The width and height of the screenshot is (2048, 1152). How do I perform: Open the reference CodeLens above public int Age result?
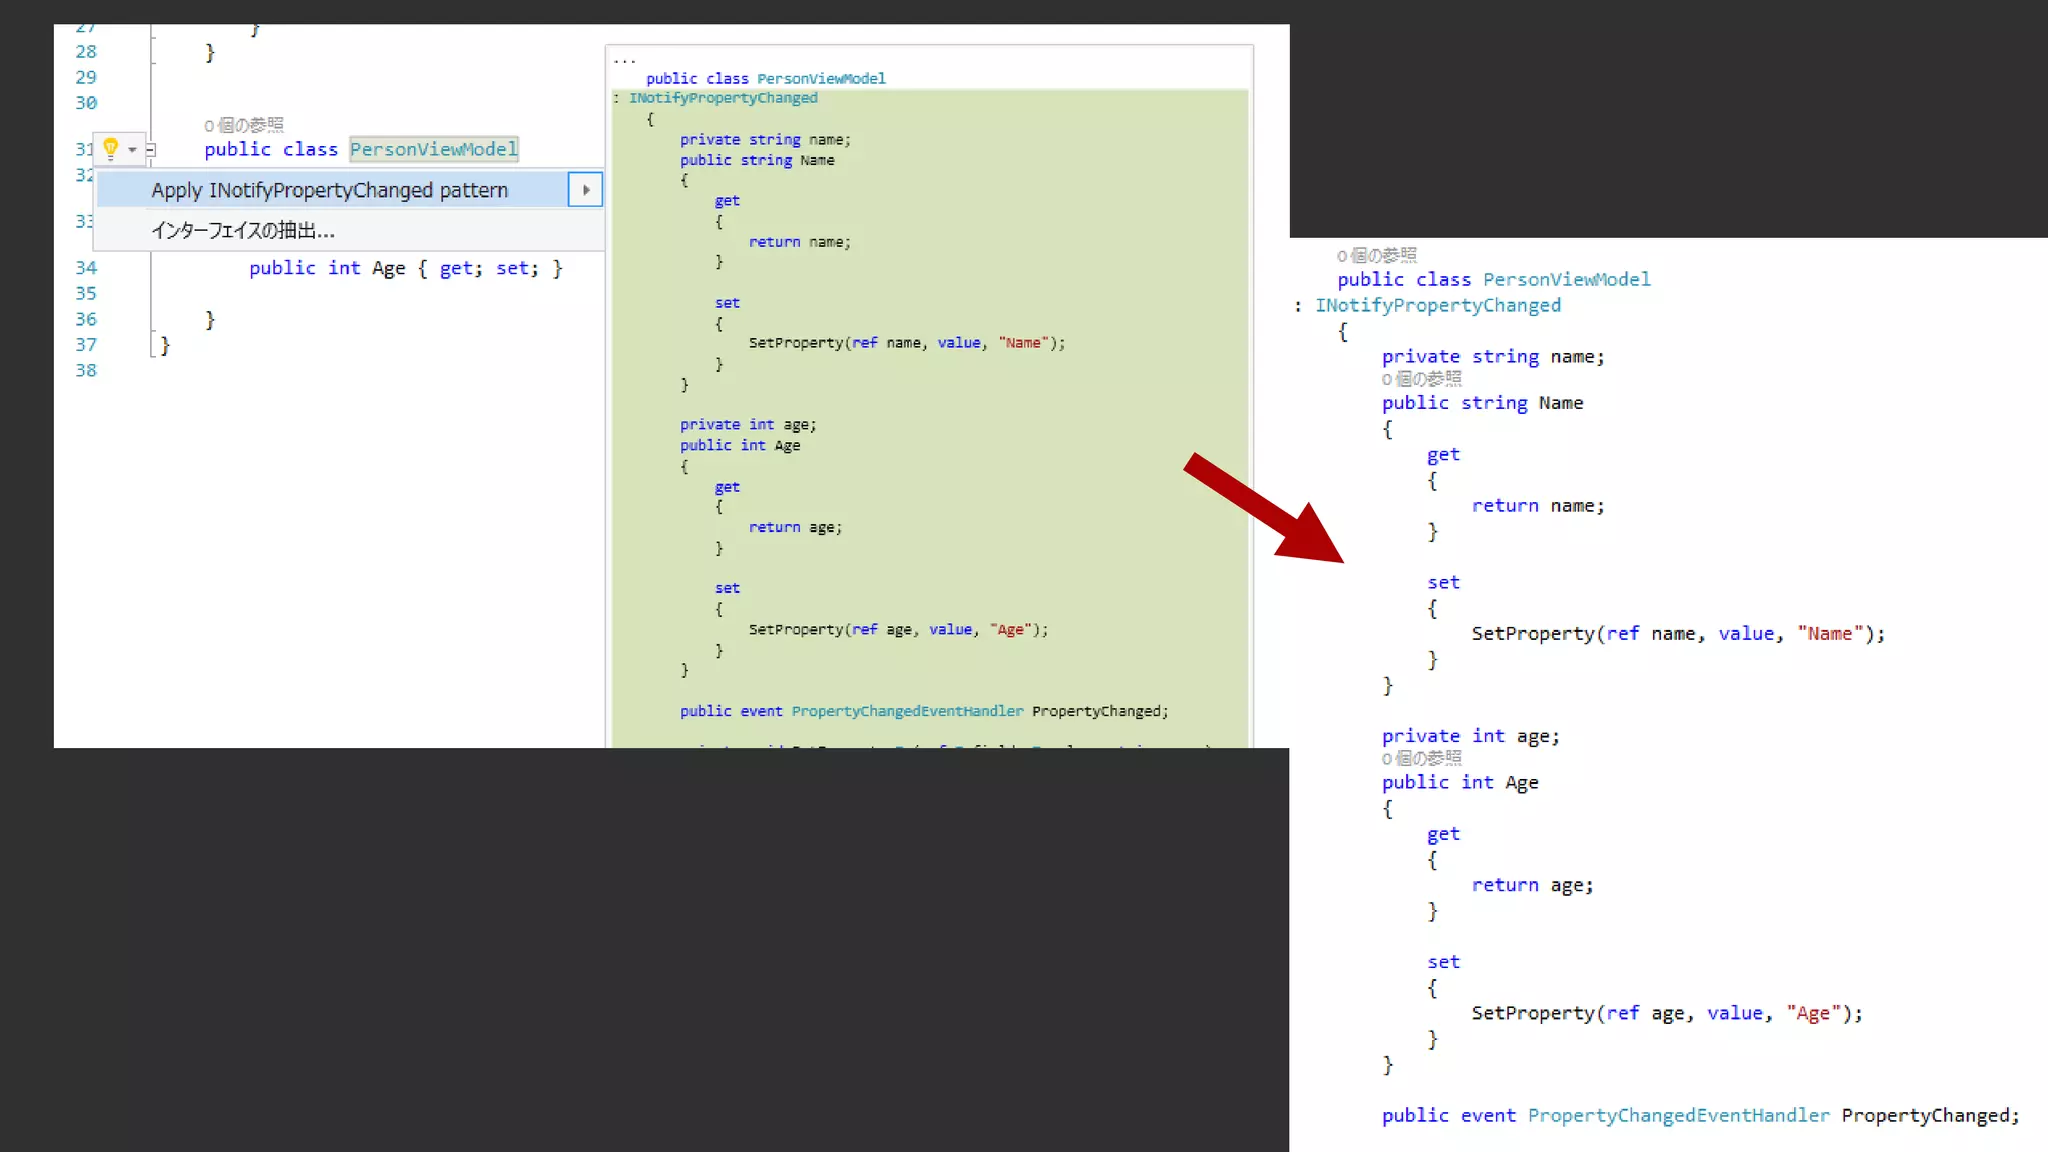pos(1421,758)
